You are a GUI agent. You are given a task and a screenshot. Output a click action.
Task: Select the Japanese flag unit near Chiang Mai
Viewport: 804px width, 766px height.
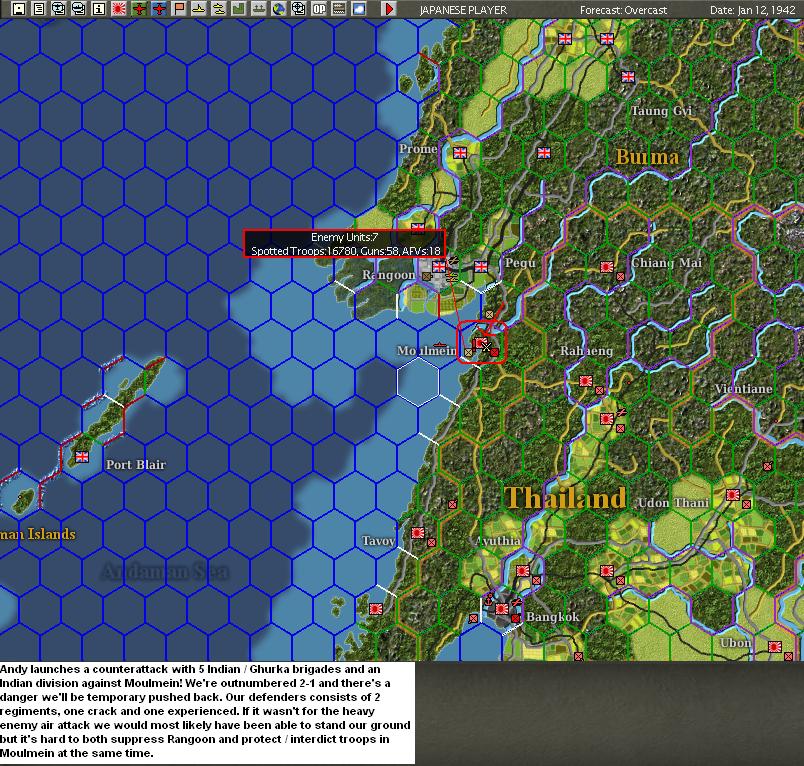click(607, 267)
